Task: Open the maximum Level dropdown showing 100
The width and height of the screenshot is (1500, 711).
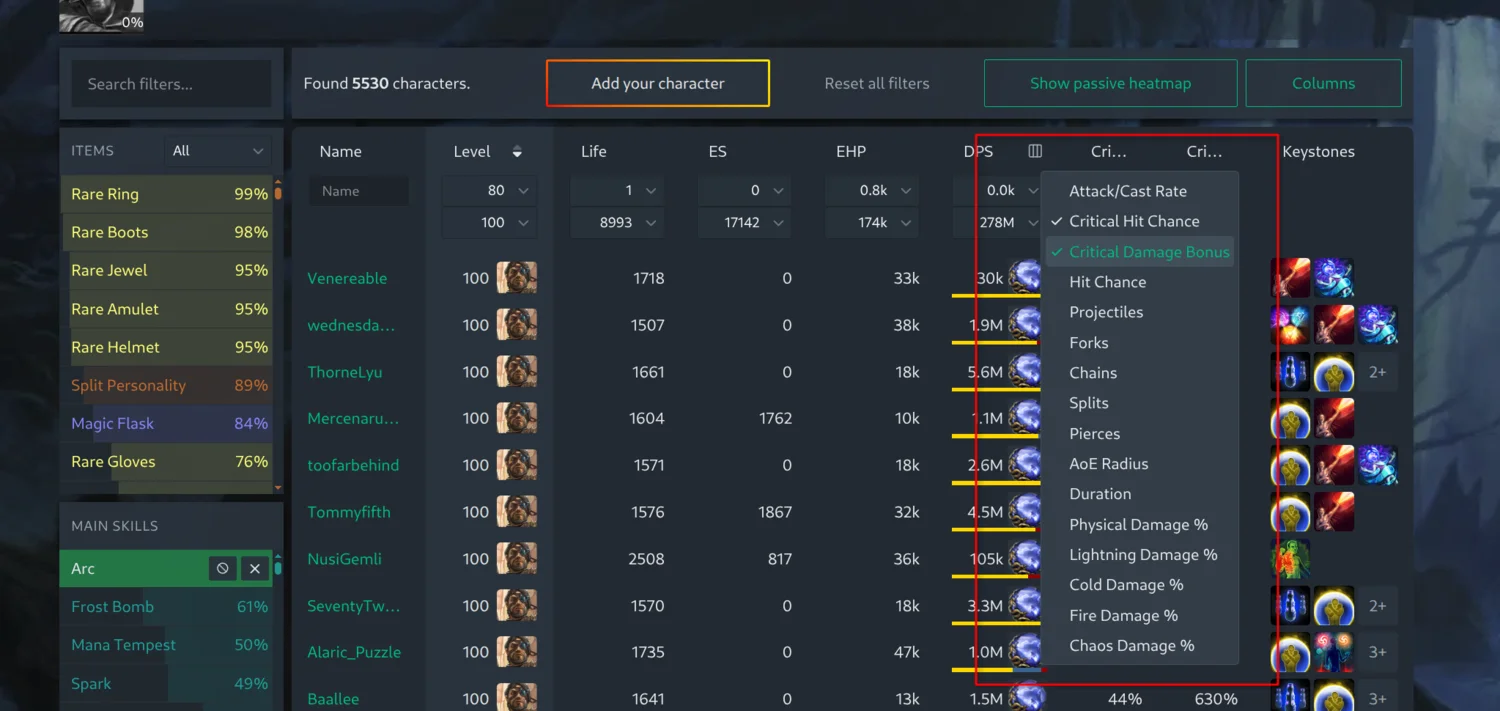Action: point(489,222)
